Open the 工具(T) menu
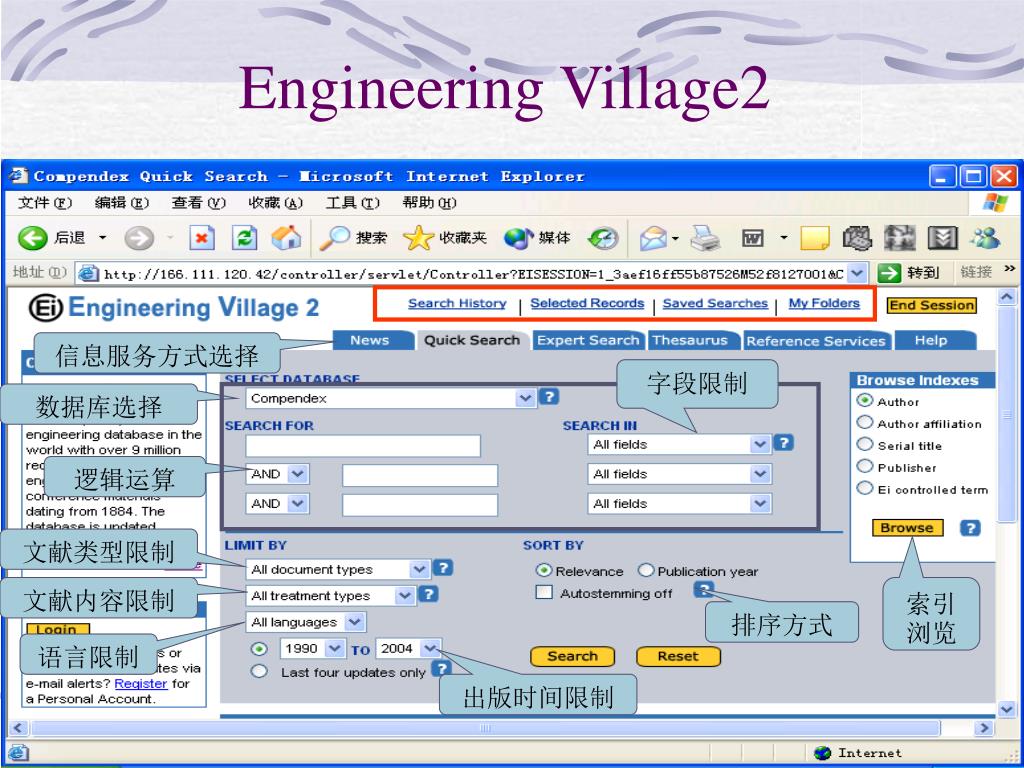Screen dimensions: 1024x768 [x=353, y=203]
